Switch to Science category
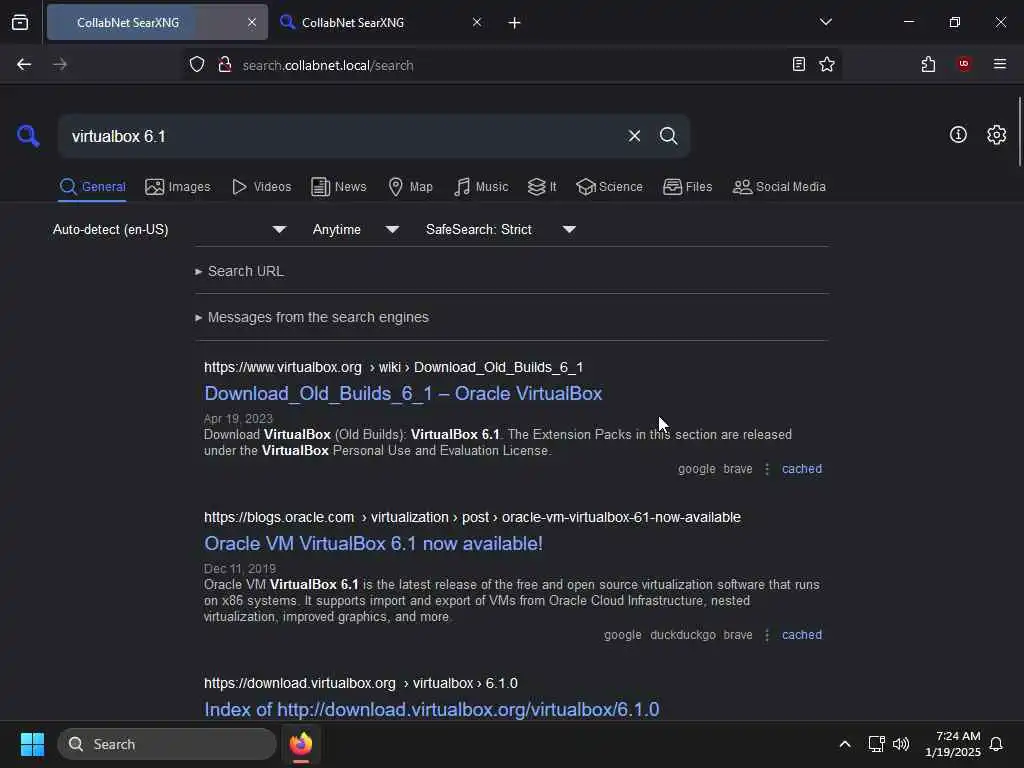1024x768 pixels. [609, 187]
